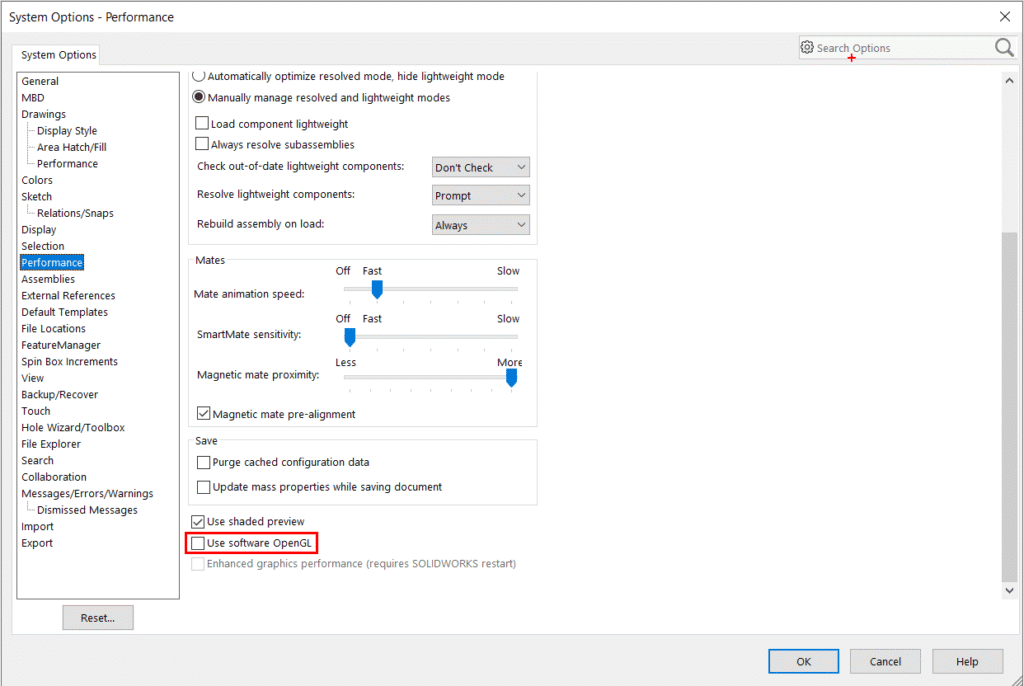Select highlighted Performance category
Viewport: 1024px width, 686px height.
pyautogui.click(x=52, y=263)
